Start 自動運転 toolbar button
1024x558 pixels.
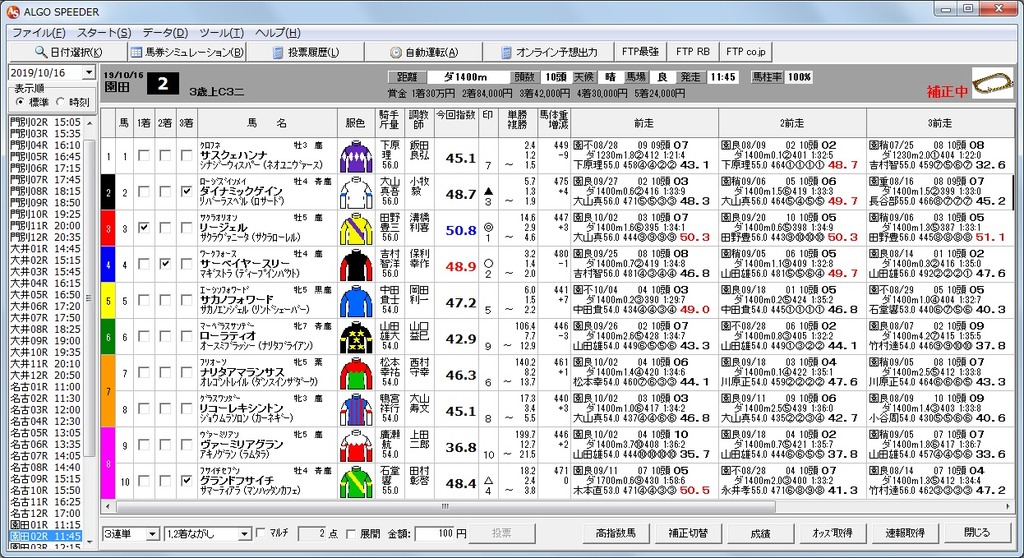[423, 52]
